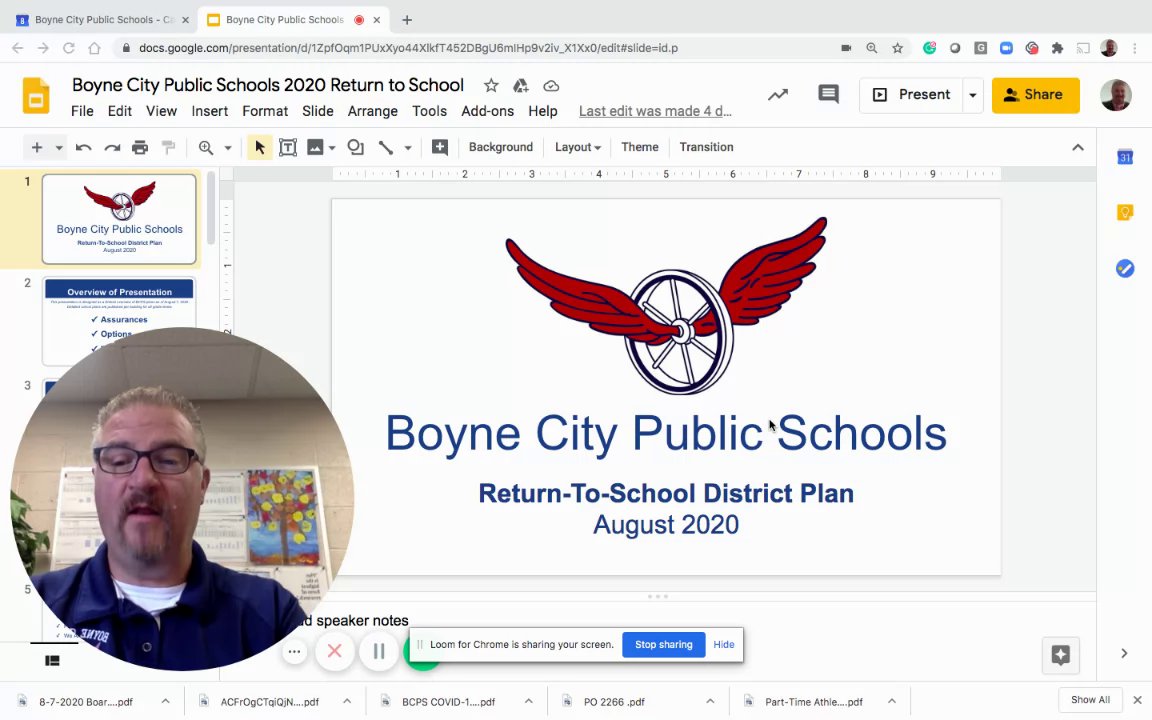1152x720 pixels.
Task: Click the Present button
Action: coord(911,95)
